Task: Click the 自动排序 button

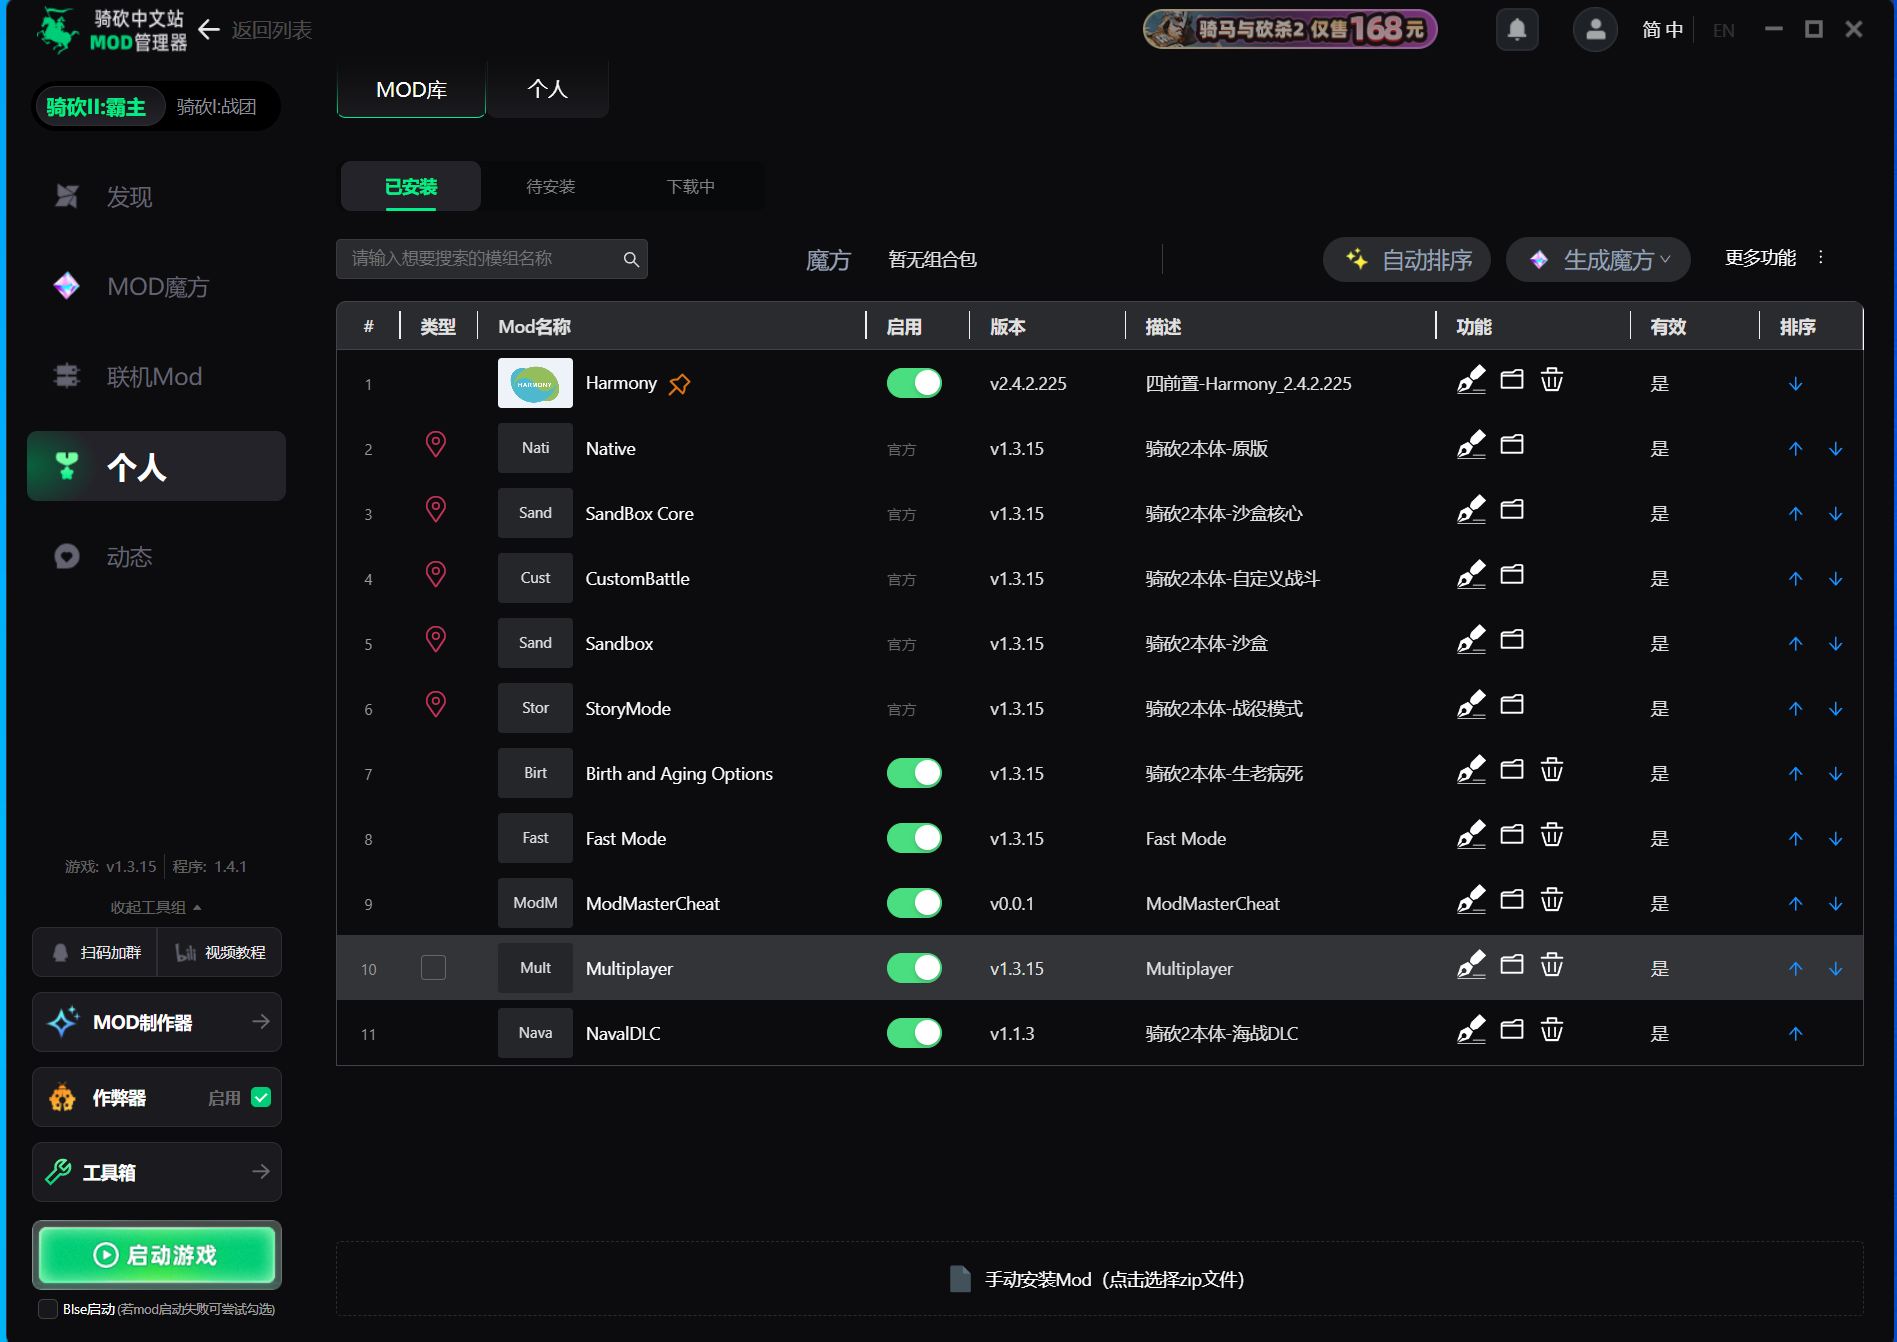Action: coord(1407,260)
